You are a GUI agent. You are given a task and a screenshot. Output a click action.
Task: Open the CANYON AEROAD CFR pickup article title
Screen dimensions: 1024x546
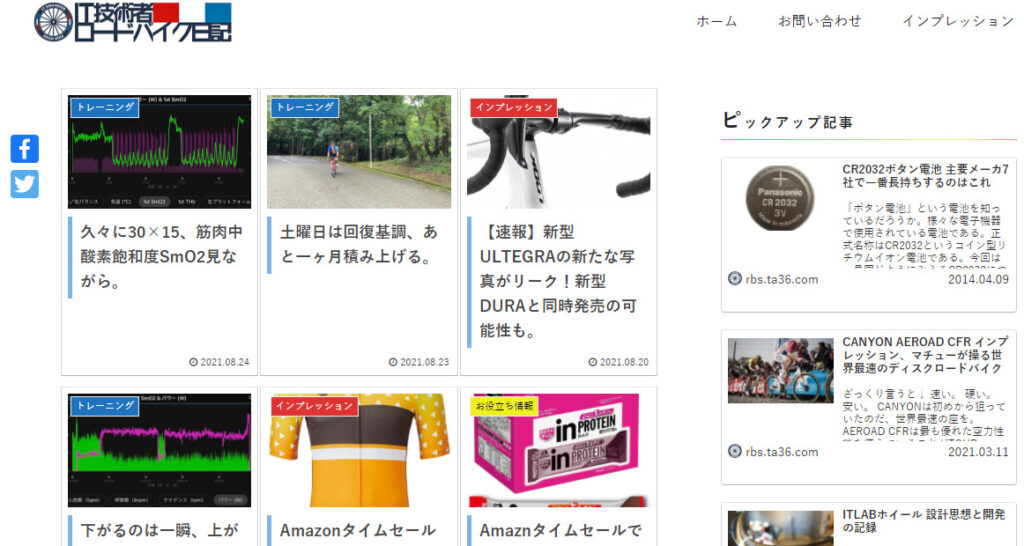[925, 355]
